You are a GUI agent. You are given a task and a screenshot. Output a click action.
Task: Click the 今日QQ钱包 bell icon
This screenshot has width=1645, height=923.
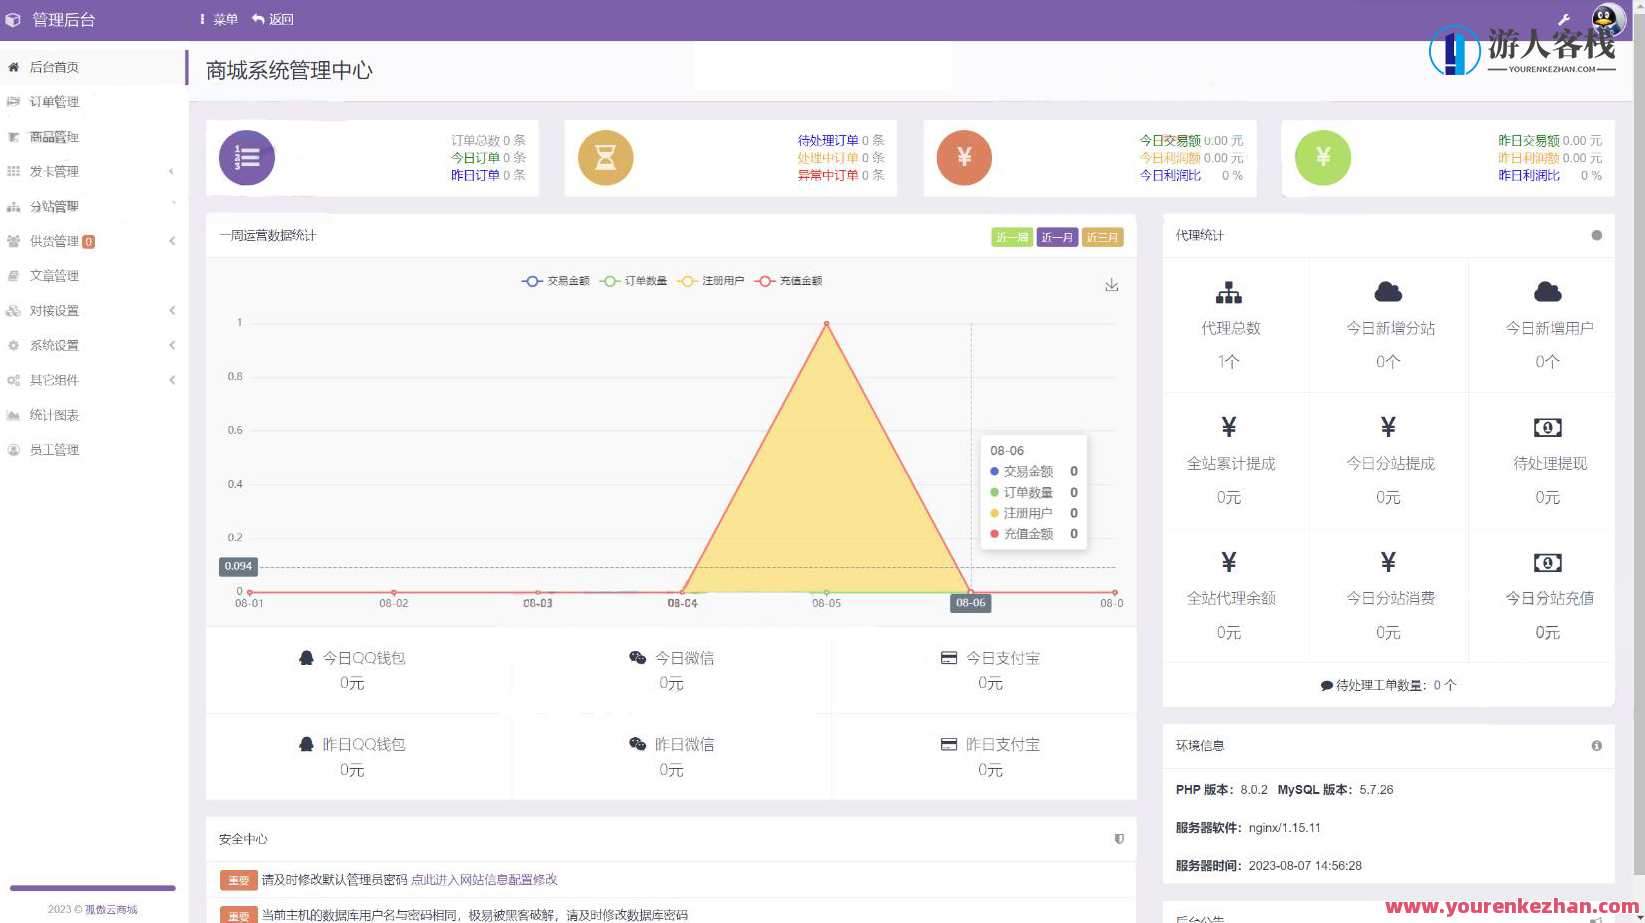click(x=306, y=657)
